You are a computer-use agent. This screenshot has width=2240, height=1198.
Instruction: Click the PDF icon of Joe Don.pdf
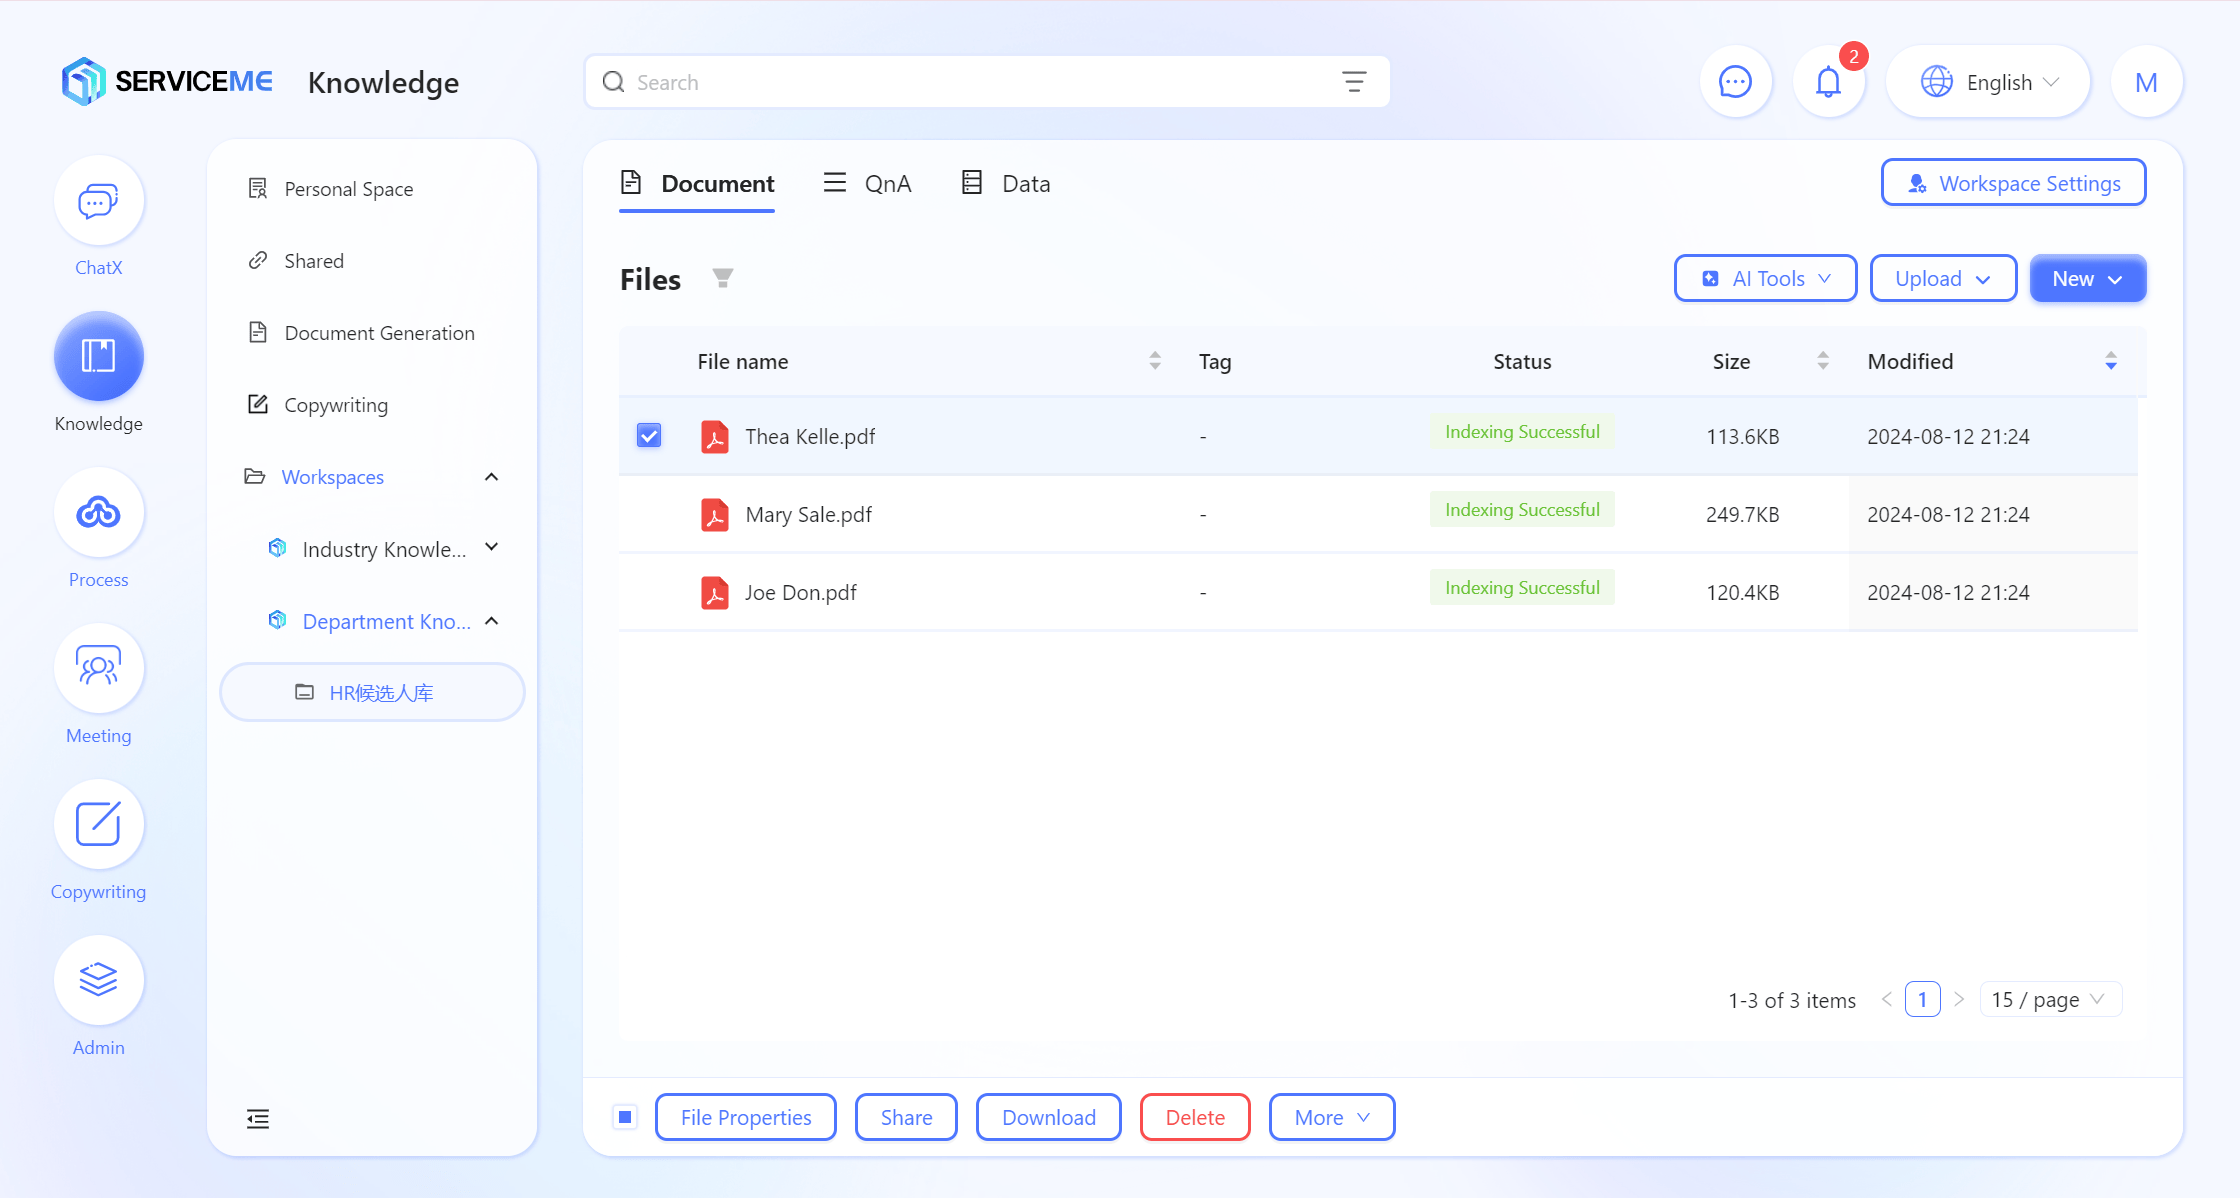714,592
